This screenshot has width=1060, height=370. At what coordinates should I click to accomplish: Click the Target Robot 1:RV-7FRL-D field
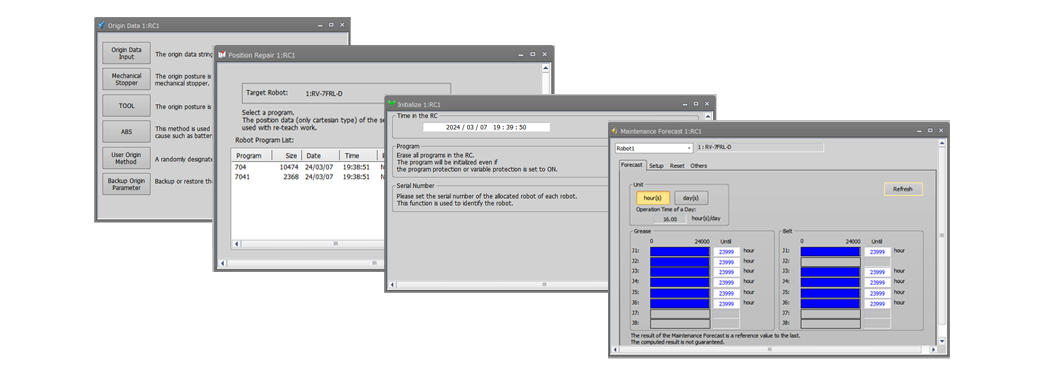(346, 93)
